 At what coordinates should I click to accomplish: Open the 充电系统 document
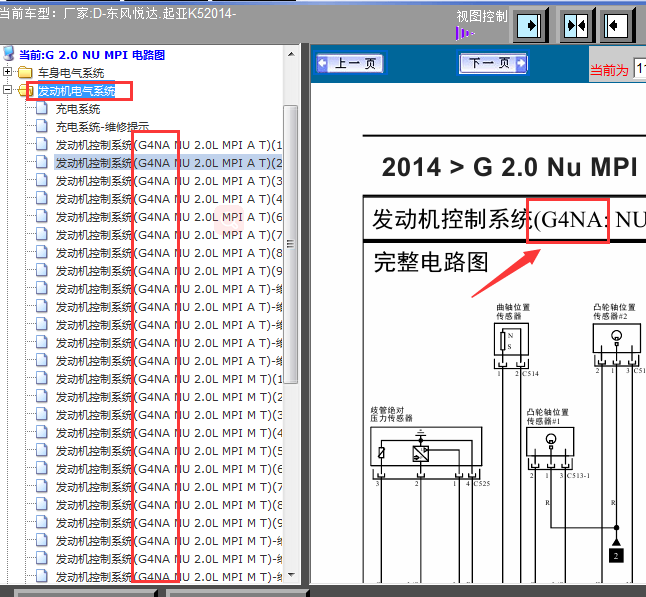pyautogui.click(x=77, y=109)
